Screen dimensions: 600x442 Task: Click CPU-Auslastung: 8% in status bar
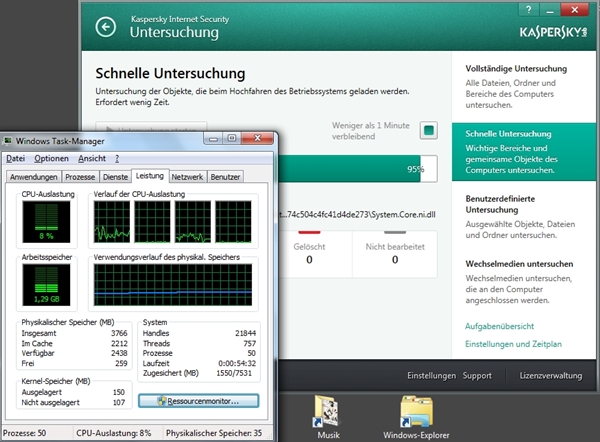coord(114,433)
